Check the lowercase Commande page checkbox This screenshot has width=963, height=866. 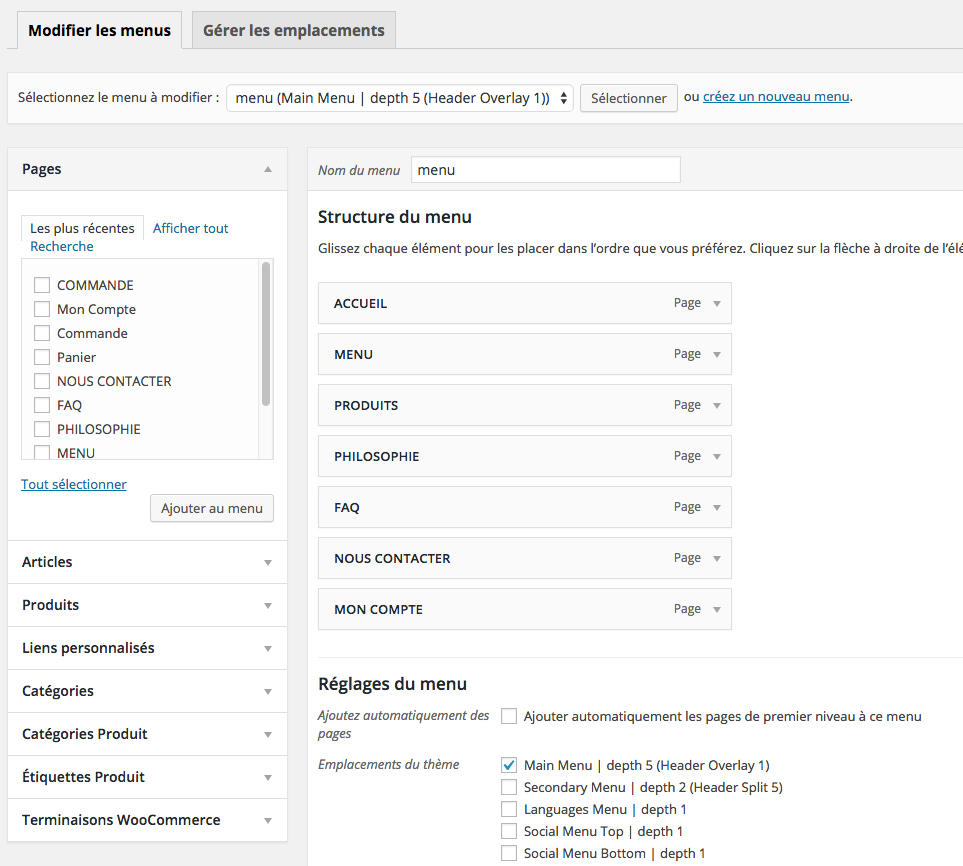[x=42, y=333]
